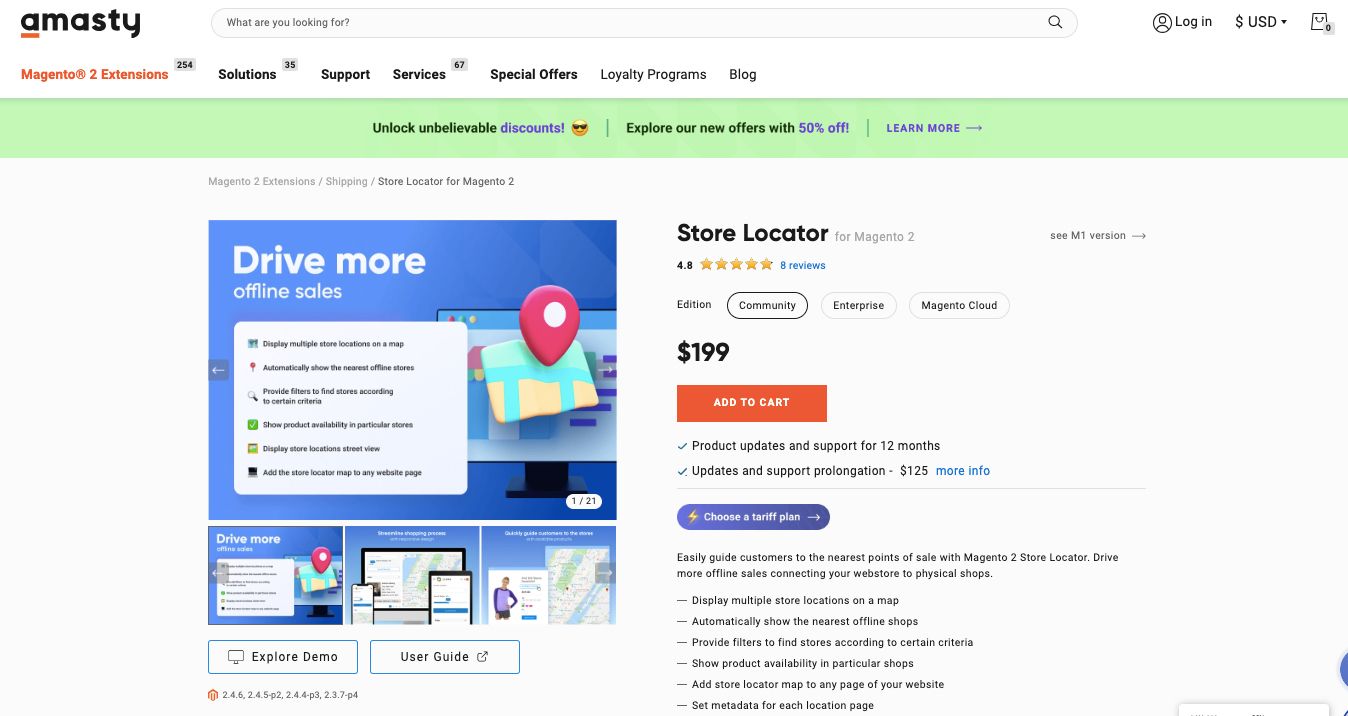
Task: Open the Special Offers menu item
Action: pos(533,74)
